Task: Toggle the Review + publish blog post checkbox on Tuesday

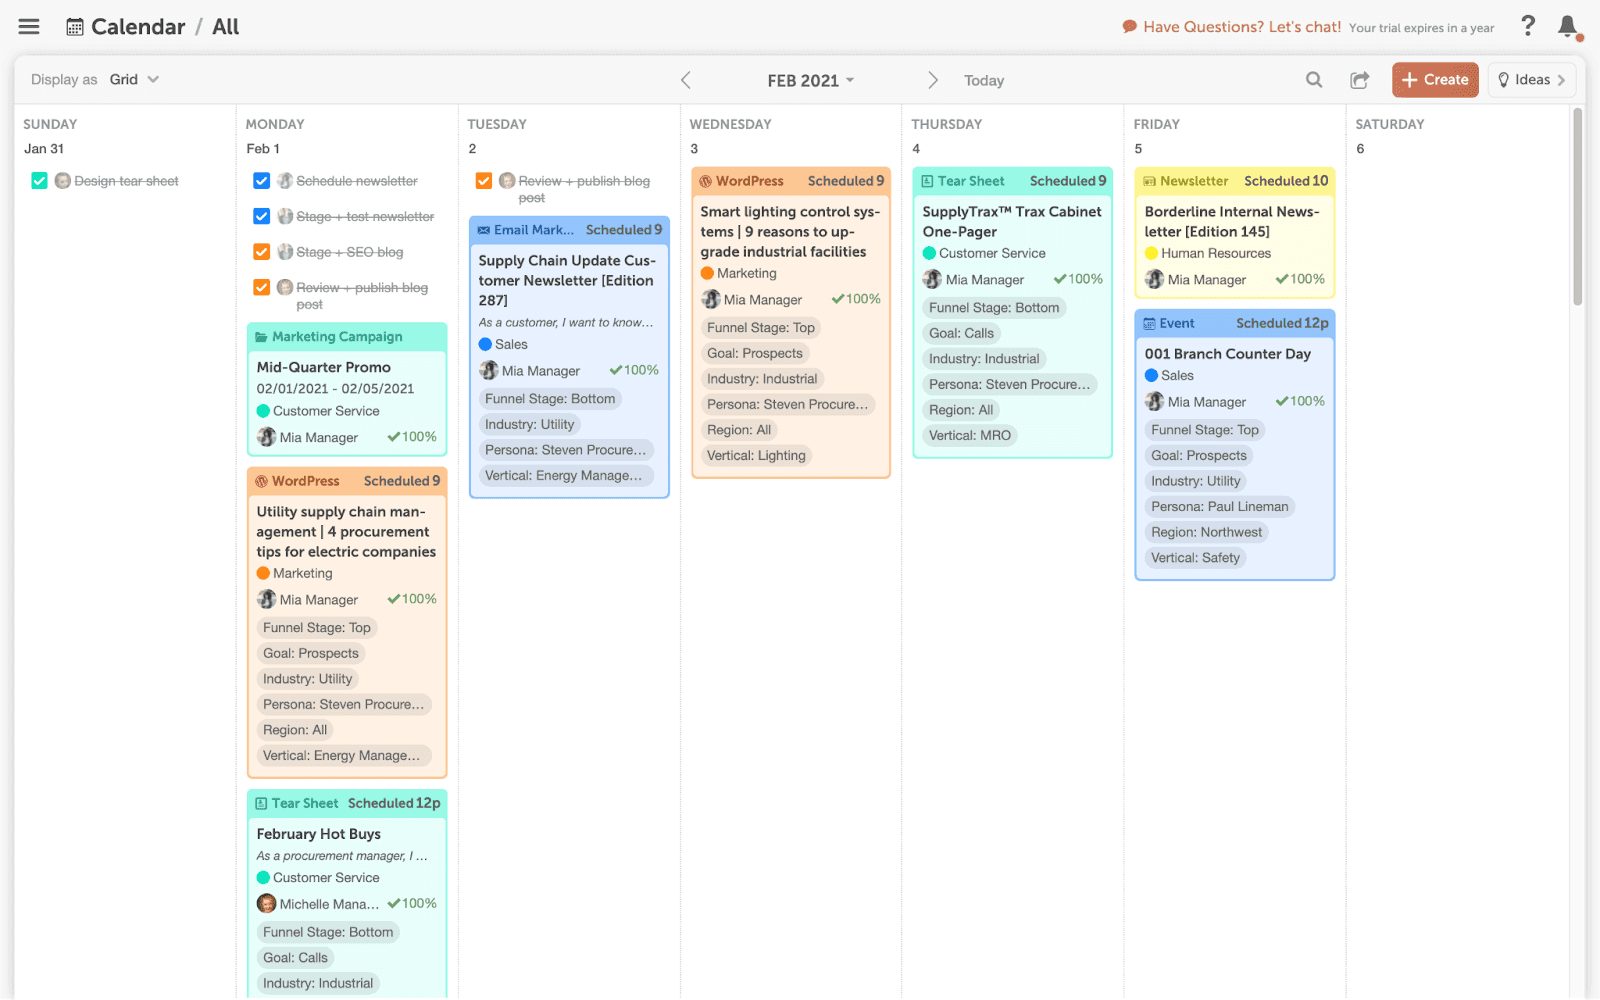Action: pyautogui.click(x=484, y=180)
